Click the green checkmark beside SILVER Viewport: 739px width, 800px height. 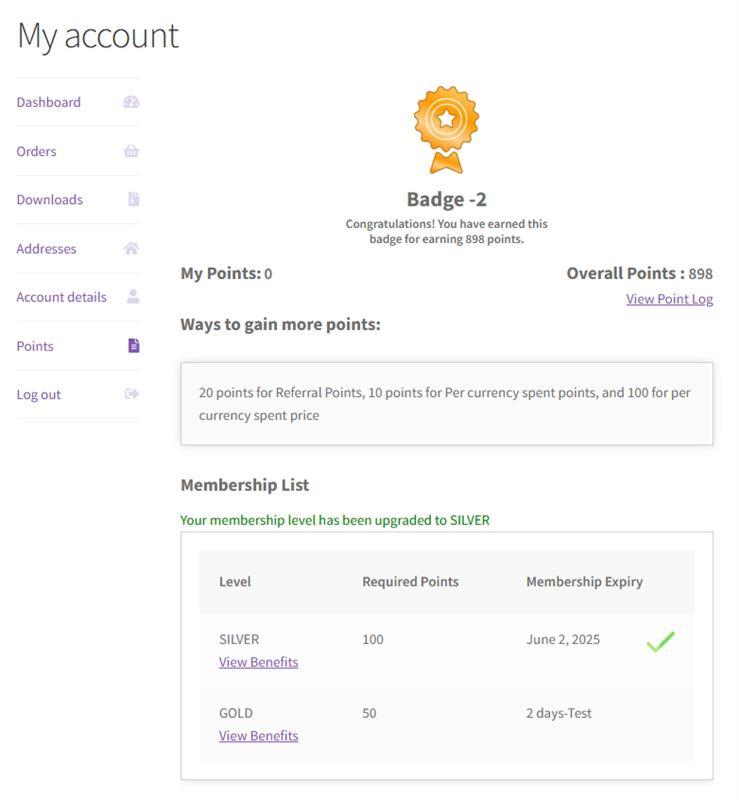click(660, 641)
